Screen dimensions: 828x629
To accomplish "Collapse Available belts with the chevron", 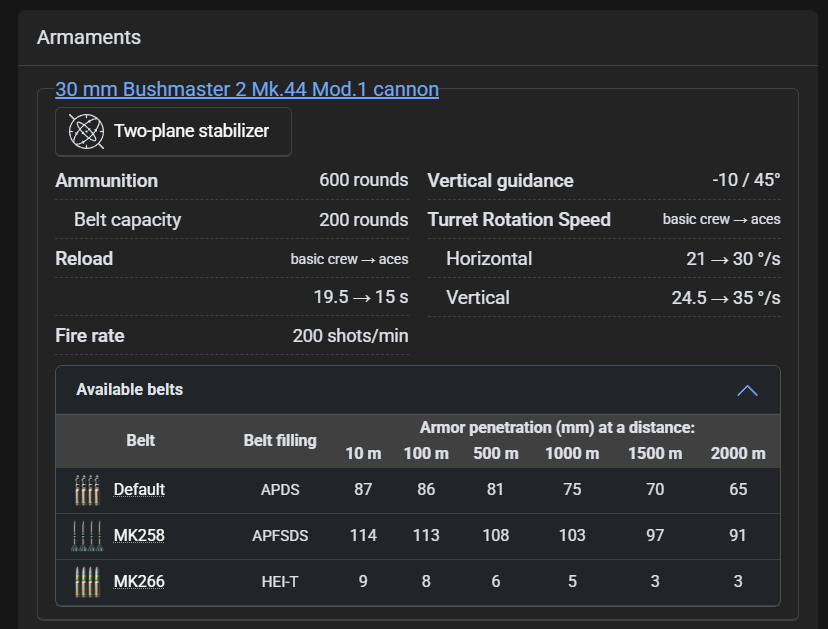I will (x=747, y=390).
